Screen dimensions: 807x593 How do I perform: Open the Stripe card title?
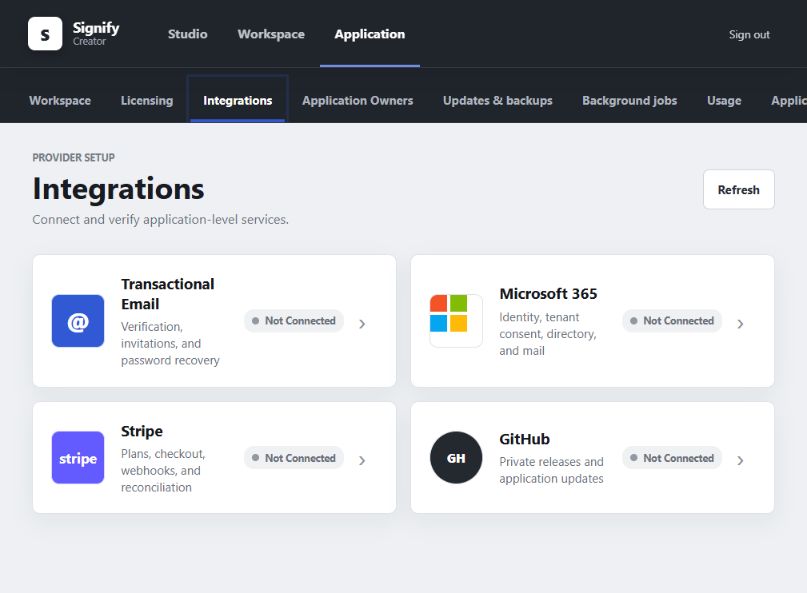[142, 431]
